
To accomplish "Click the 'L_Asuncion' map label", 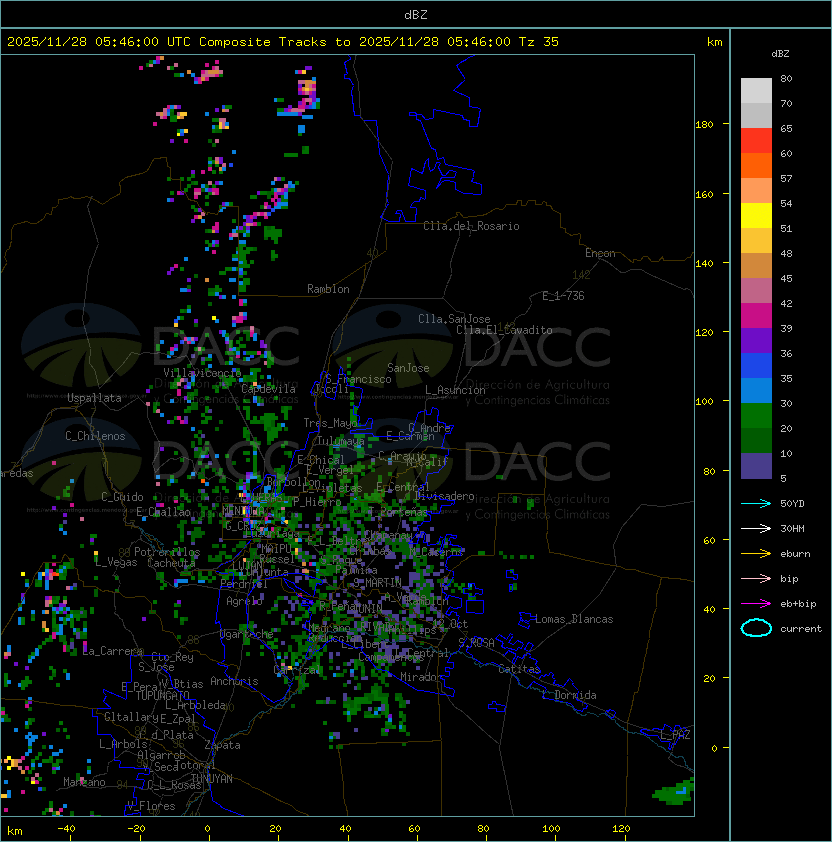I will 455,390.
